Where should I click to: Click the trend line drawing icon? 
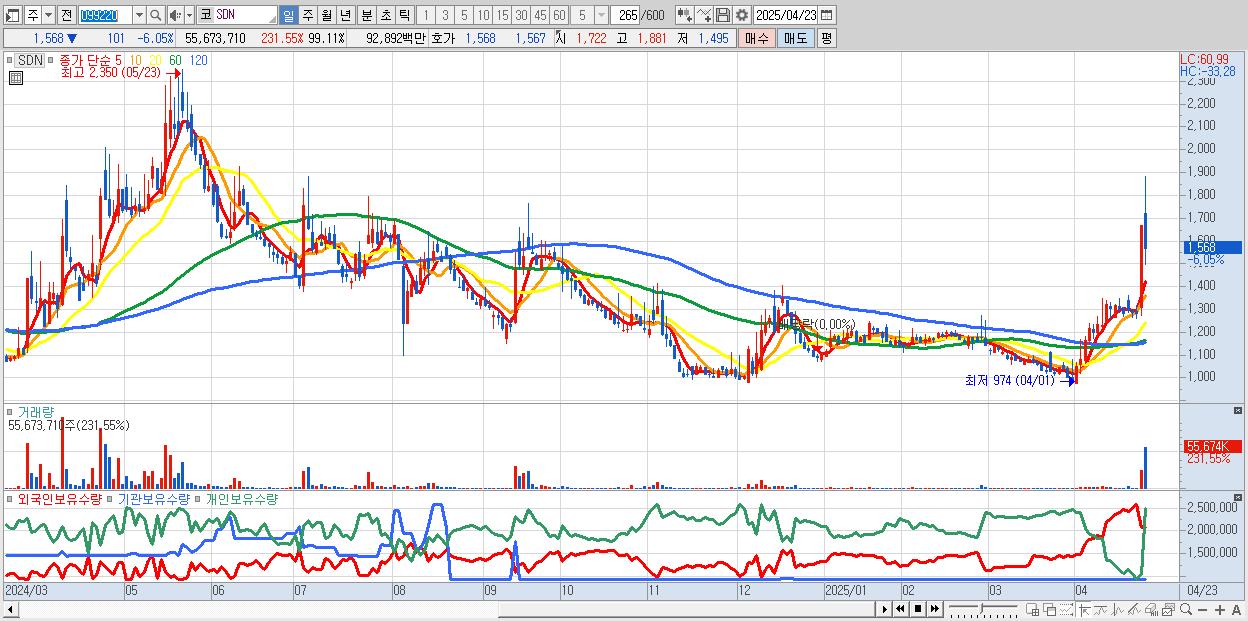[1101, 609]
